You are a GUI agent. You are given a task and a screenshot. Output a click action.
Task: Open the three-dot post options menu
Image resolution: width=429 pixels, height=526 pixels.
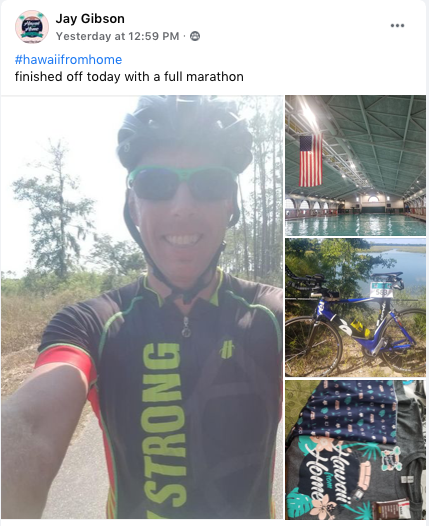pyautogui.click(x=397, y=25)
